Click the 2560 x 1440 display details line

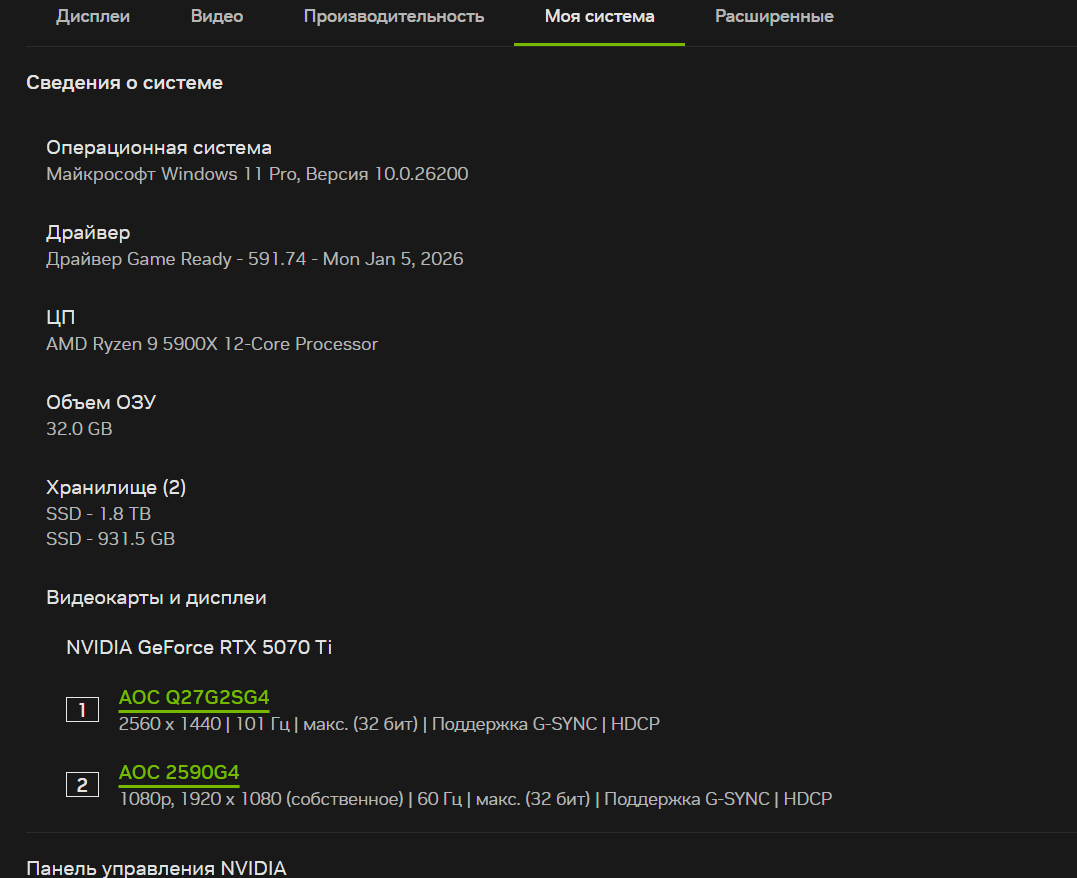coord(389,723)
